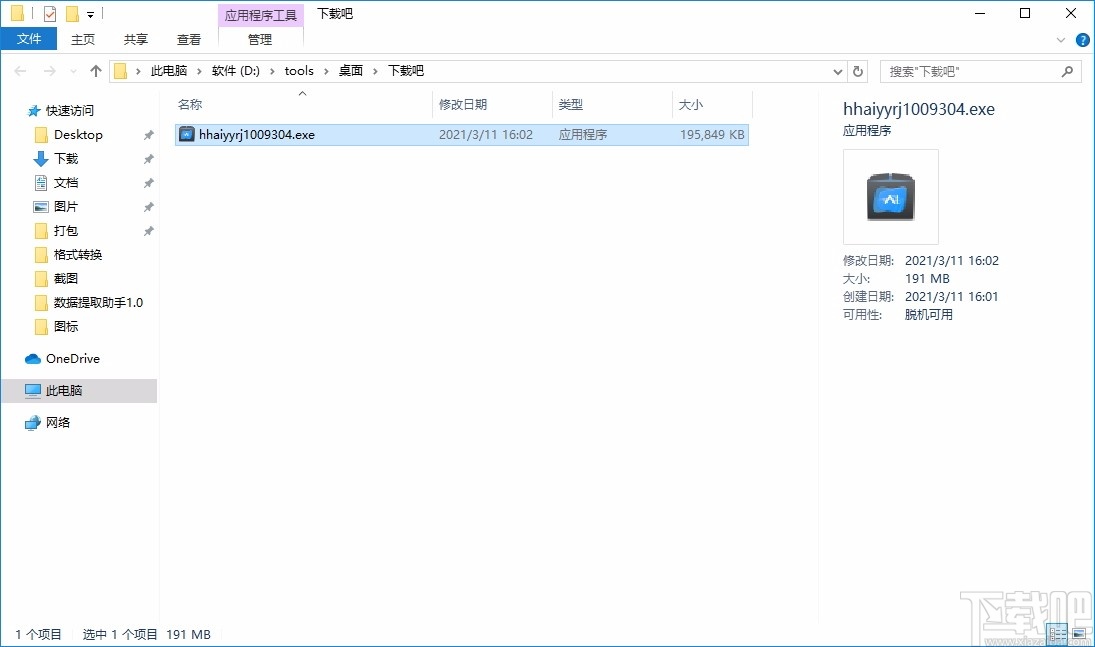Open the 管理 application tools tab
Viewport: 1095px width, 647px height.
(260, 40)
